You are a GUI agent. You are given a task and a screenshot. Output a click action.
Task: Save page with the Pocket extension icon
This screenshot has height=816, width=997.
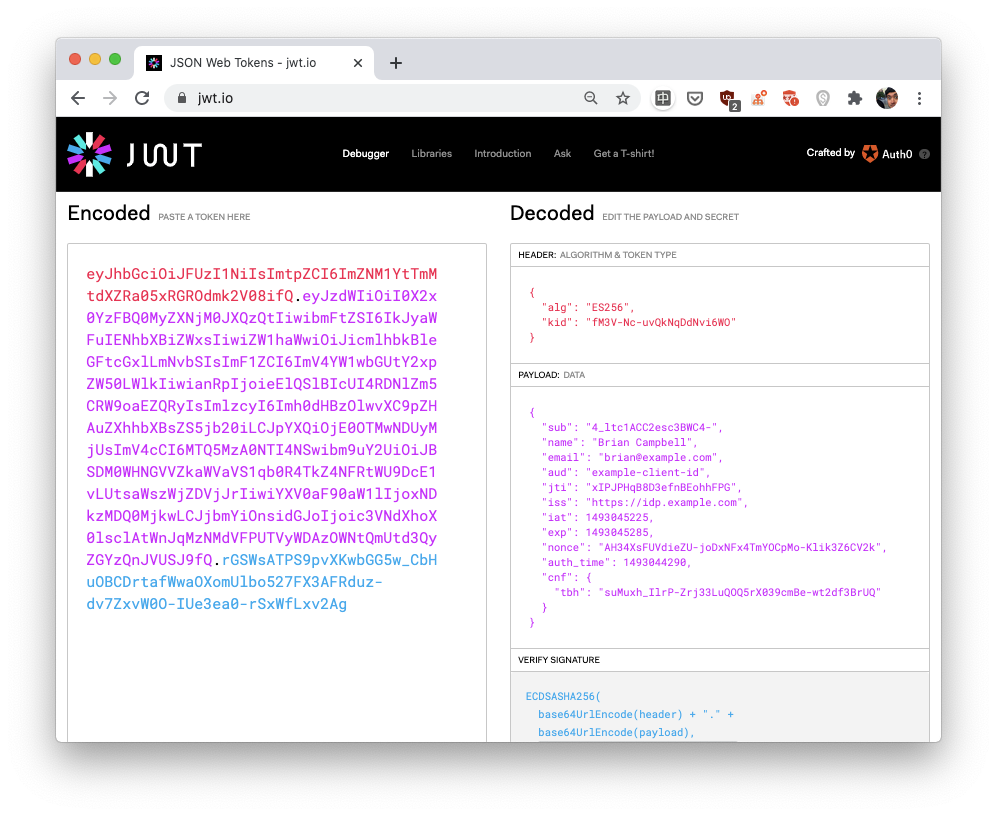[x=694, y=98]
